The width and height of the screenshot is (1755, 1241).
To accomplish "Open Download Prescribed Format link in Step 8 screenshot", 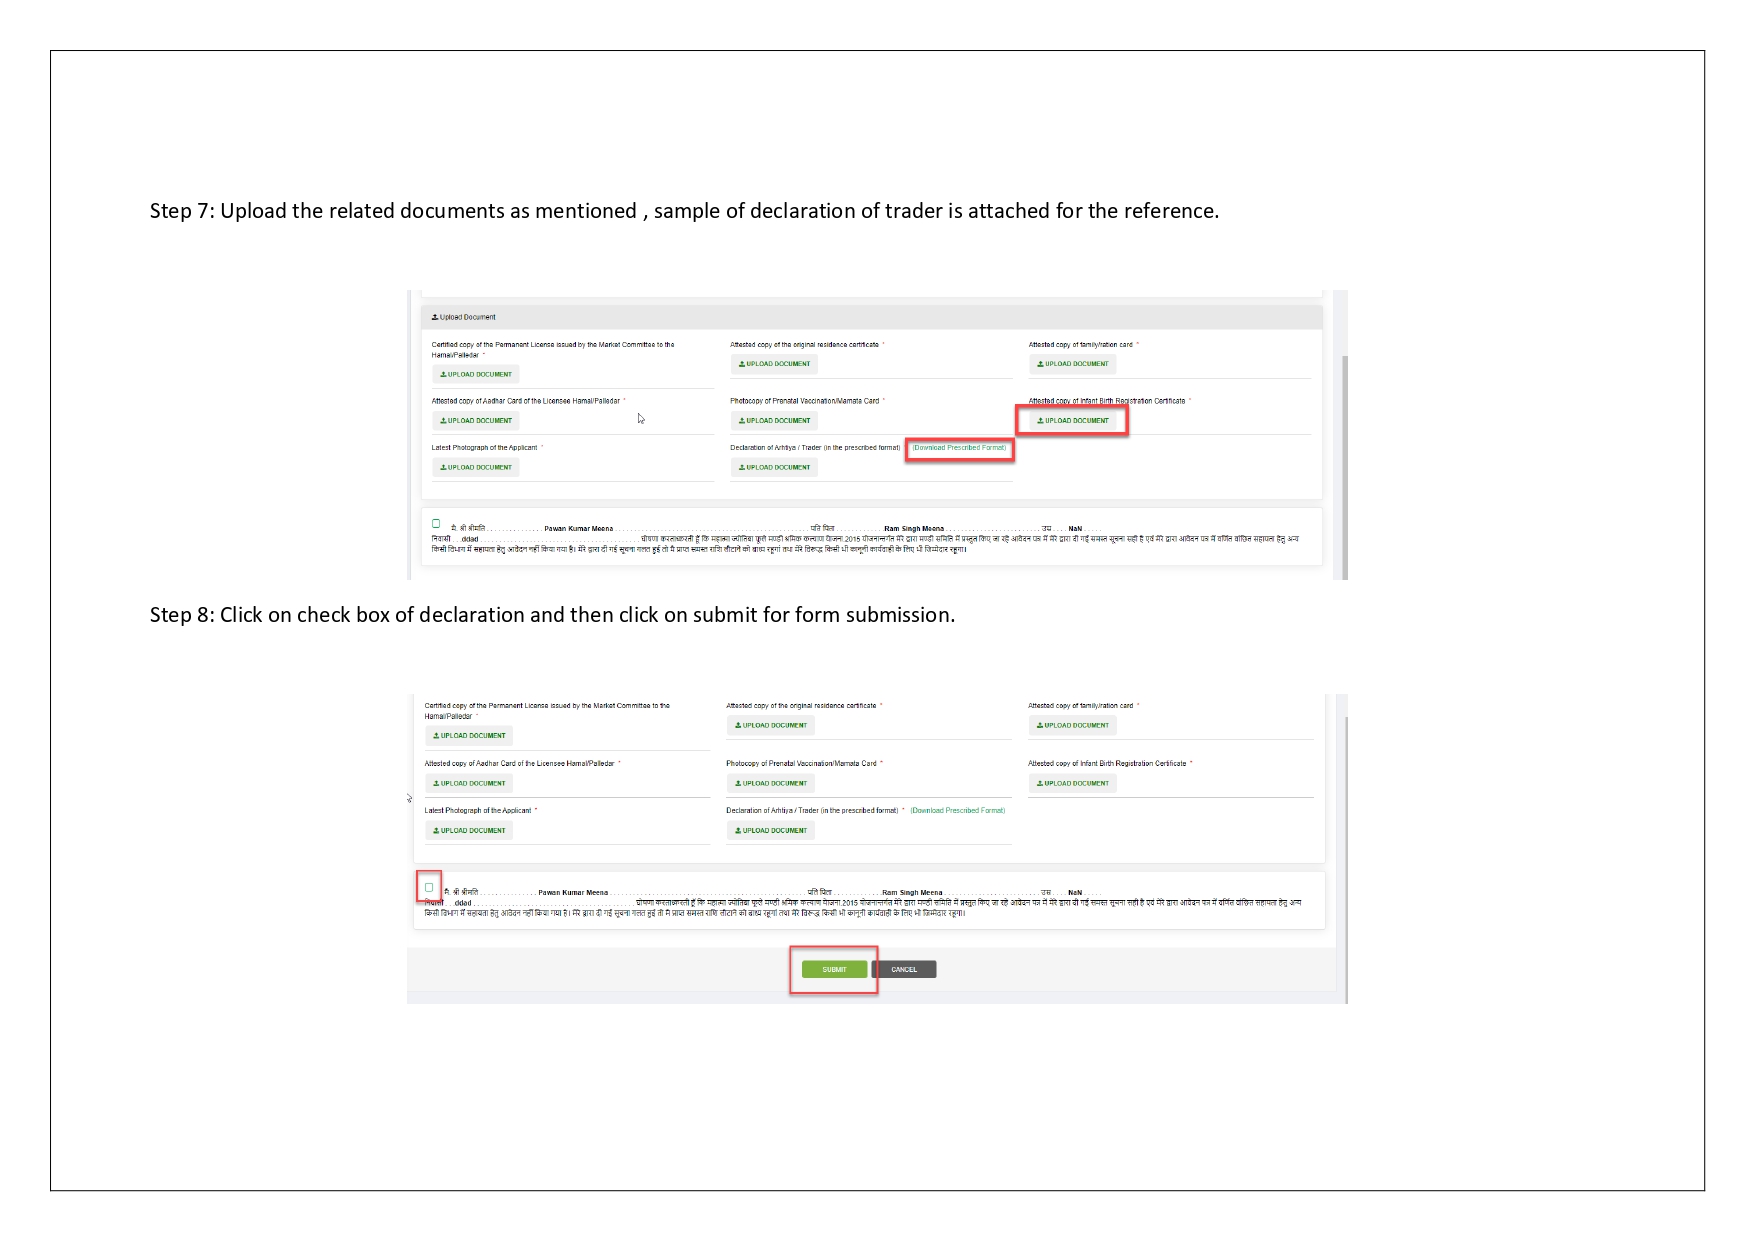I will point(958,811).
